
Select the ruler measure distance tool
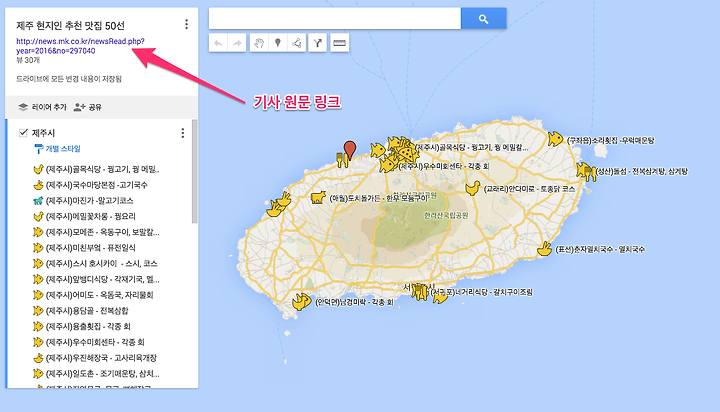coord(339,43)
